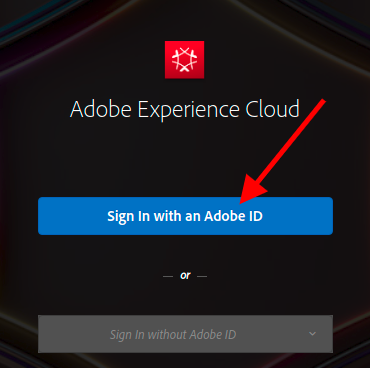Select the Adobe Experience Cloud heading text

coord(185,109)
